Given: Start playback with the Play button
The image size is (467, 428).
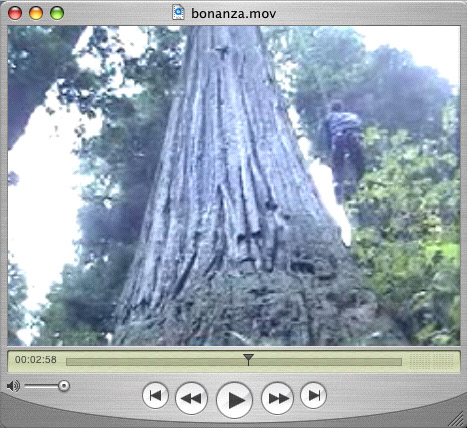Looking at the screenshot, I should 234,400.
